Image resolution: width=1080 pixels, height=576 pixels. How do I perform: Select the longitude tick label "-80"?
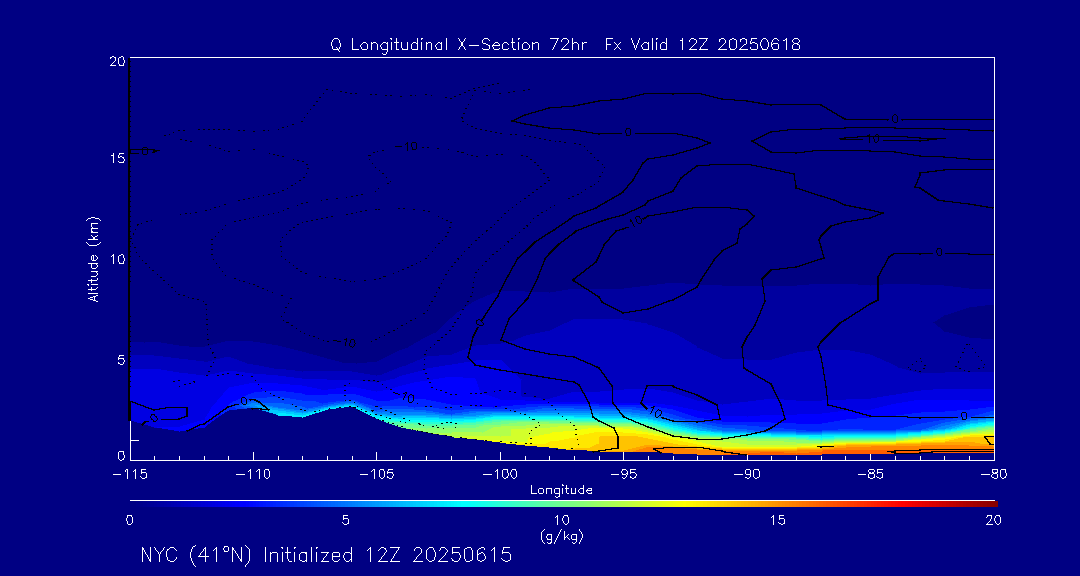point(994,474)
